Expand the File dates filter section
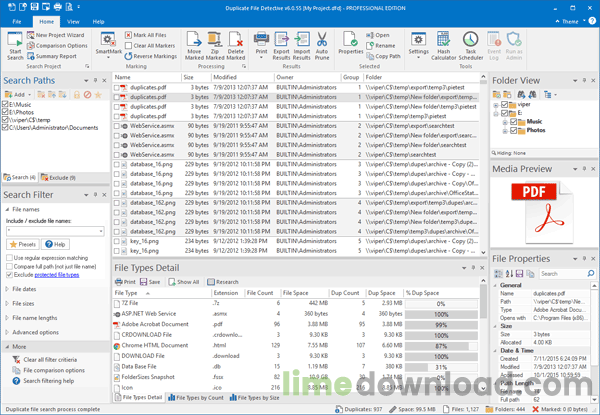This screenshot has width=600, height=415. [7, 289]
